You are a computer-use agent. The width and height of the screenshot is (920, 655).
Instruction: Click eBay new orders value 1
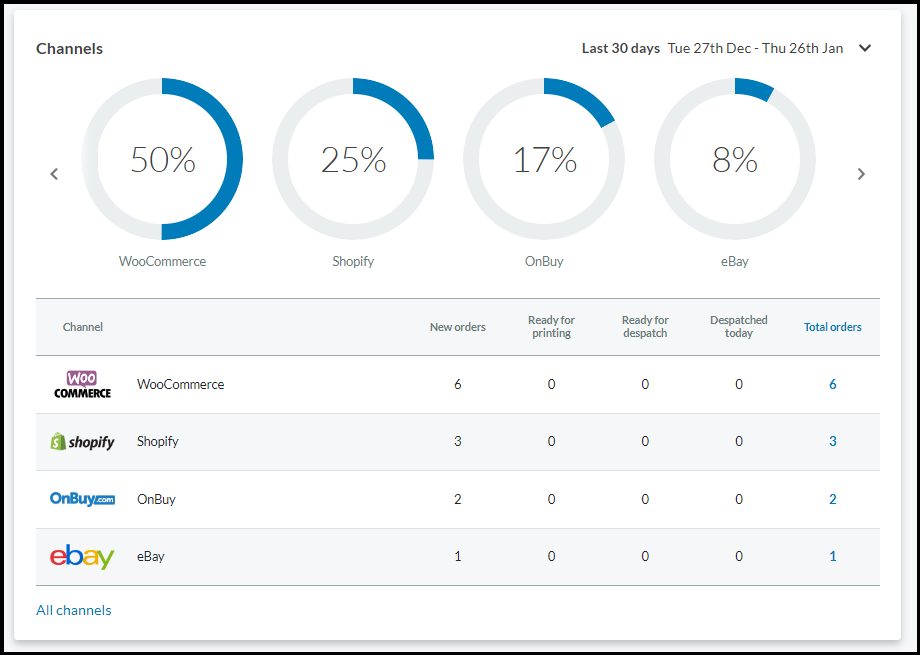coord(458,556)
